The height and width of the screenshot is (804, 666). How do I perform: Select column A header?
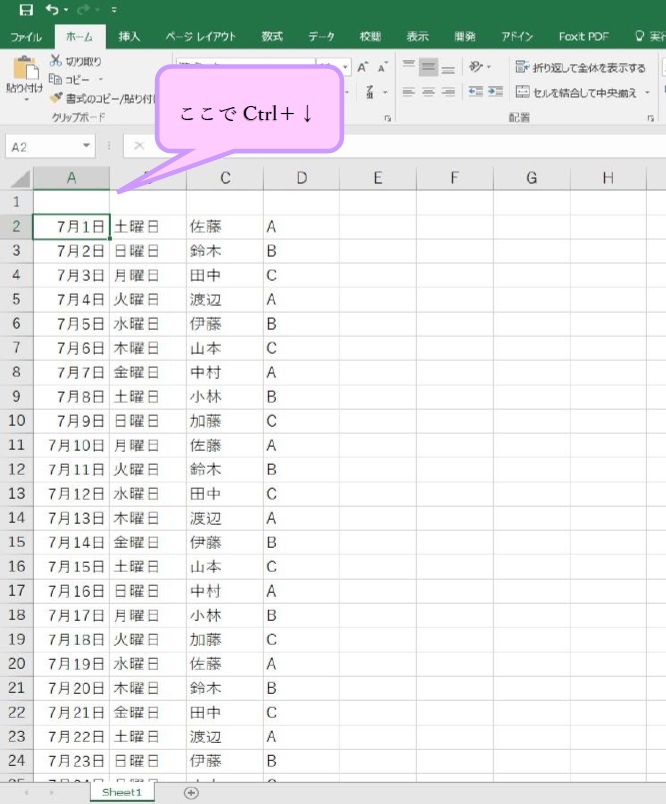click(x=71, y=178)
